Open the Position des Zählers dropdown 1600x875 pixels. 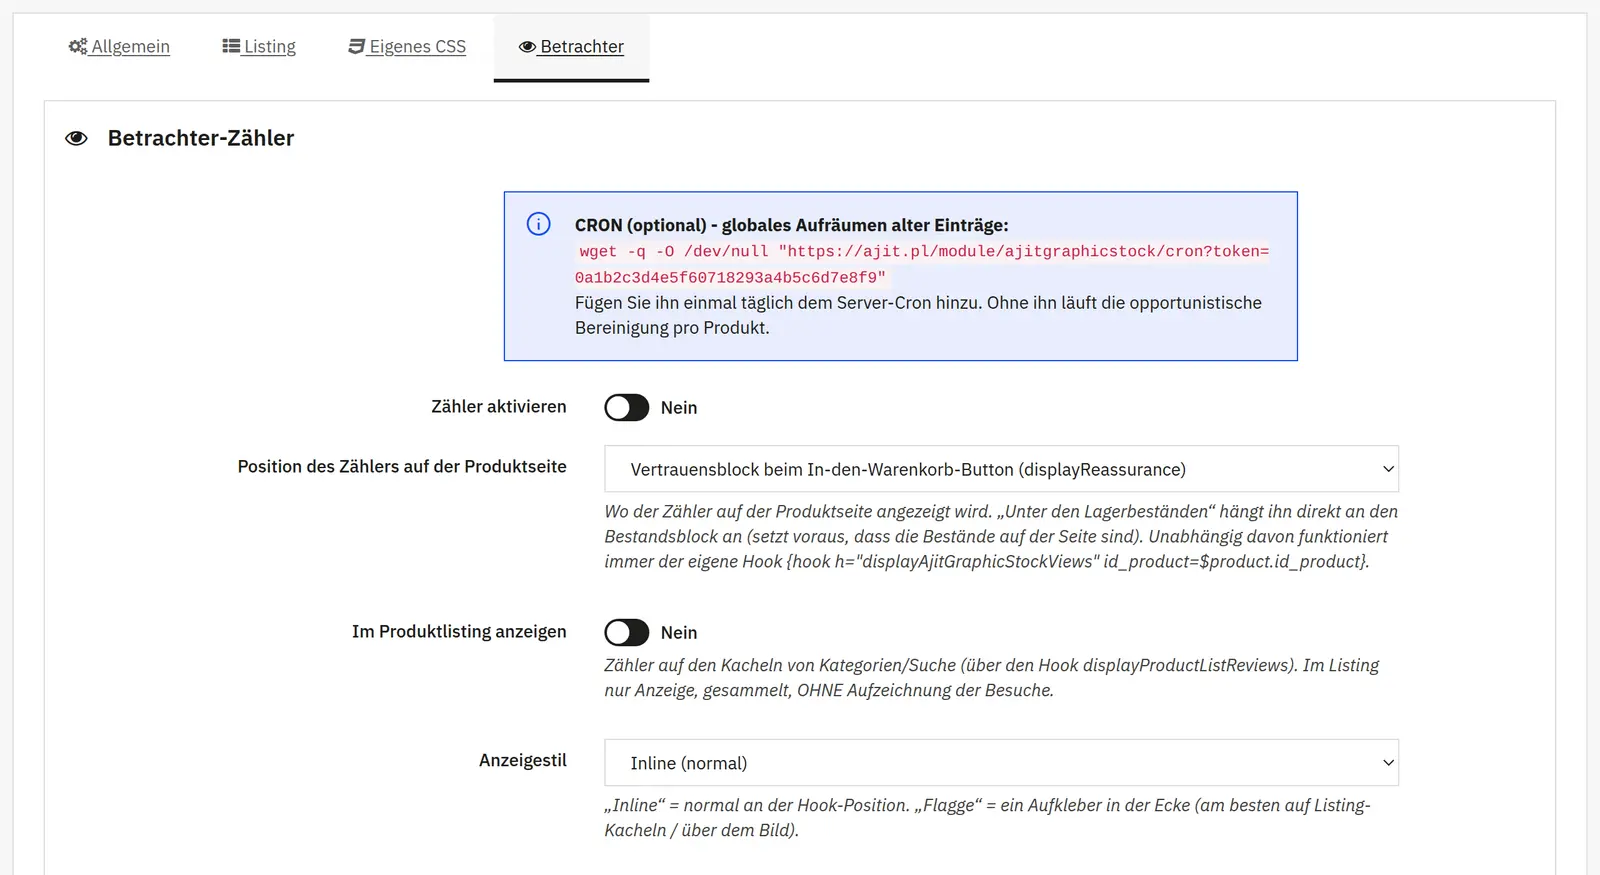[x=1001, y=469]
